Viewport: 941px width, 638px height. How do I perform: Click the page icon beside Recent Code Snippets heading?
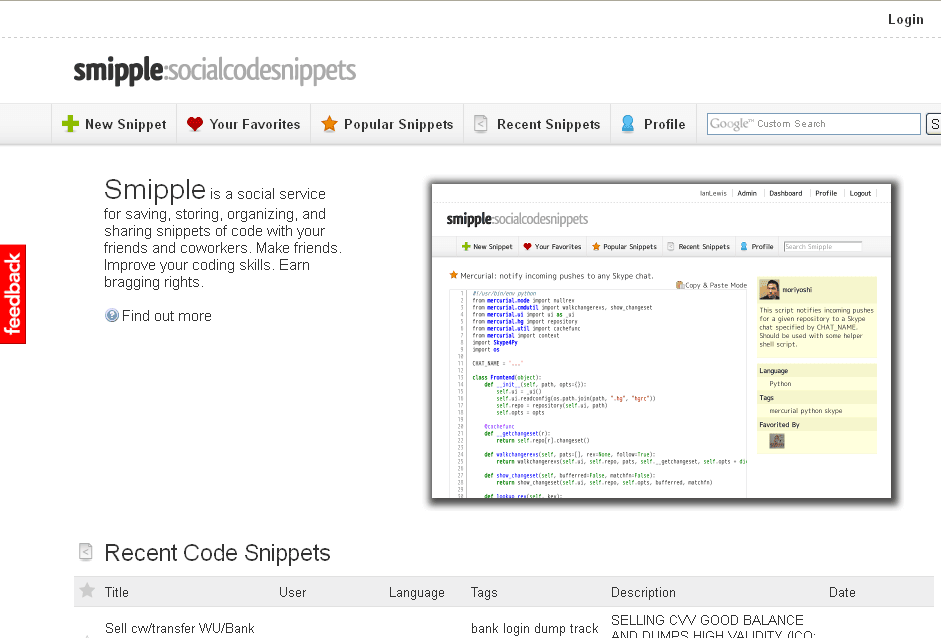click(x=86, y=552)
